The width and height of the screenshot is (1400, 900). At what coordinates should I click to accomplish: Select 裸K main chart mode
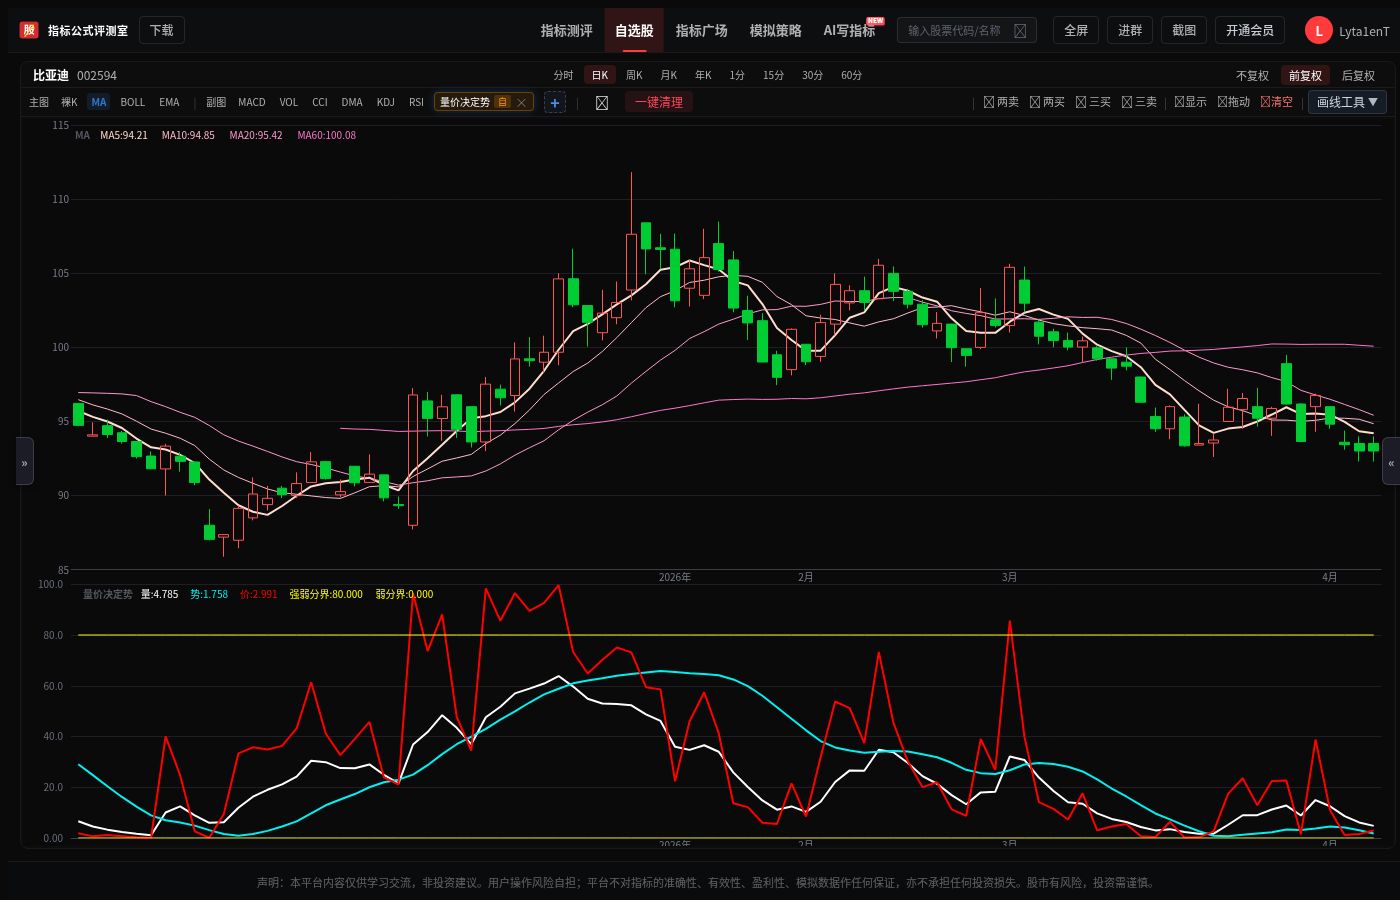click(x=69, y=102)
